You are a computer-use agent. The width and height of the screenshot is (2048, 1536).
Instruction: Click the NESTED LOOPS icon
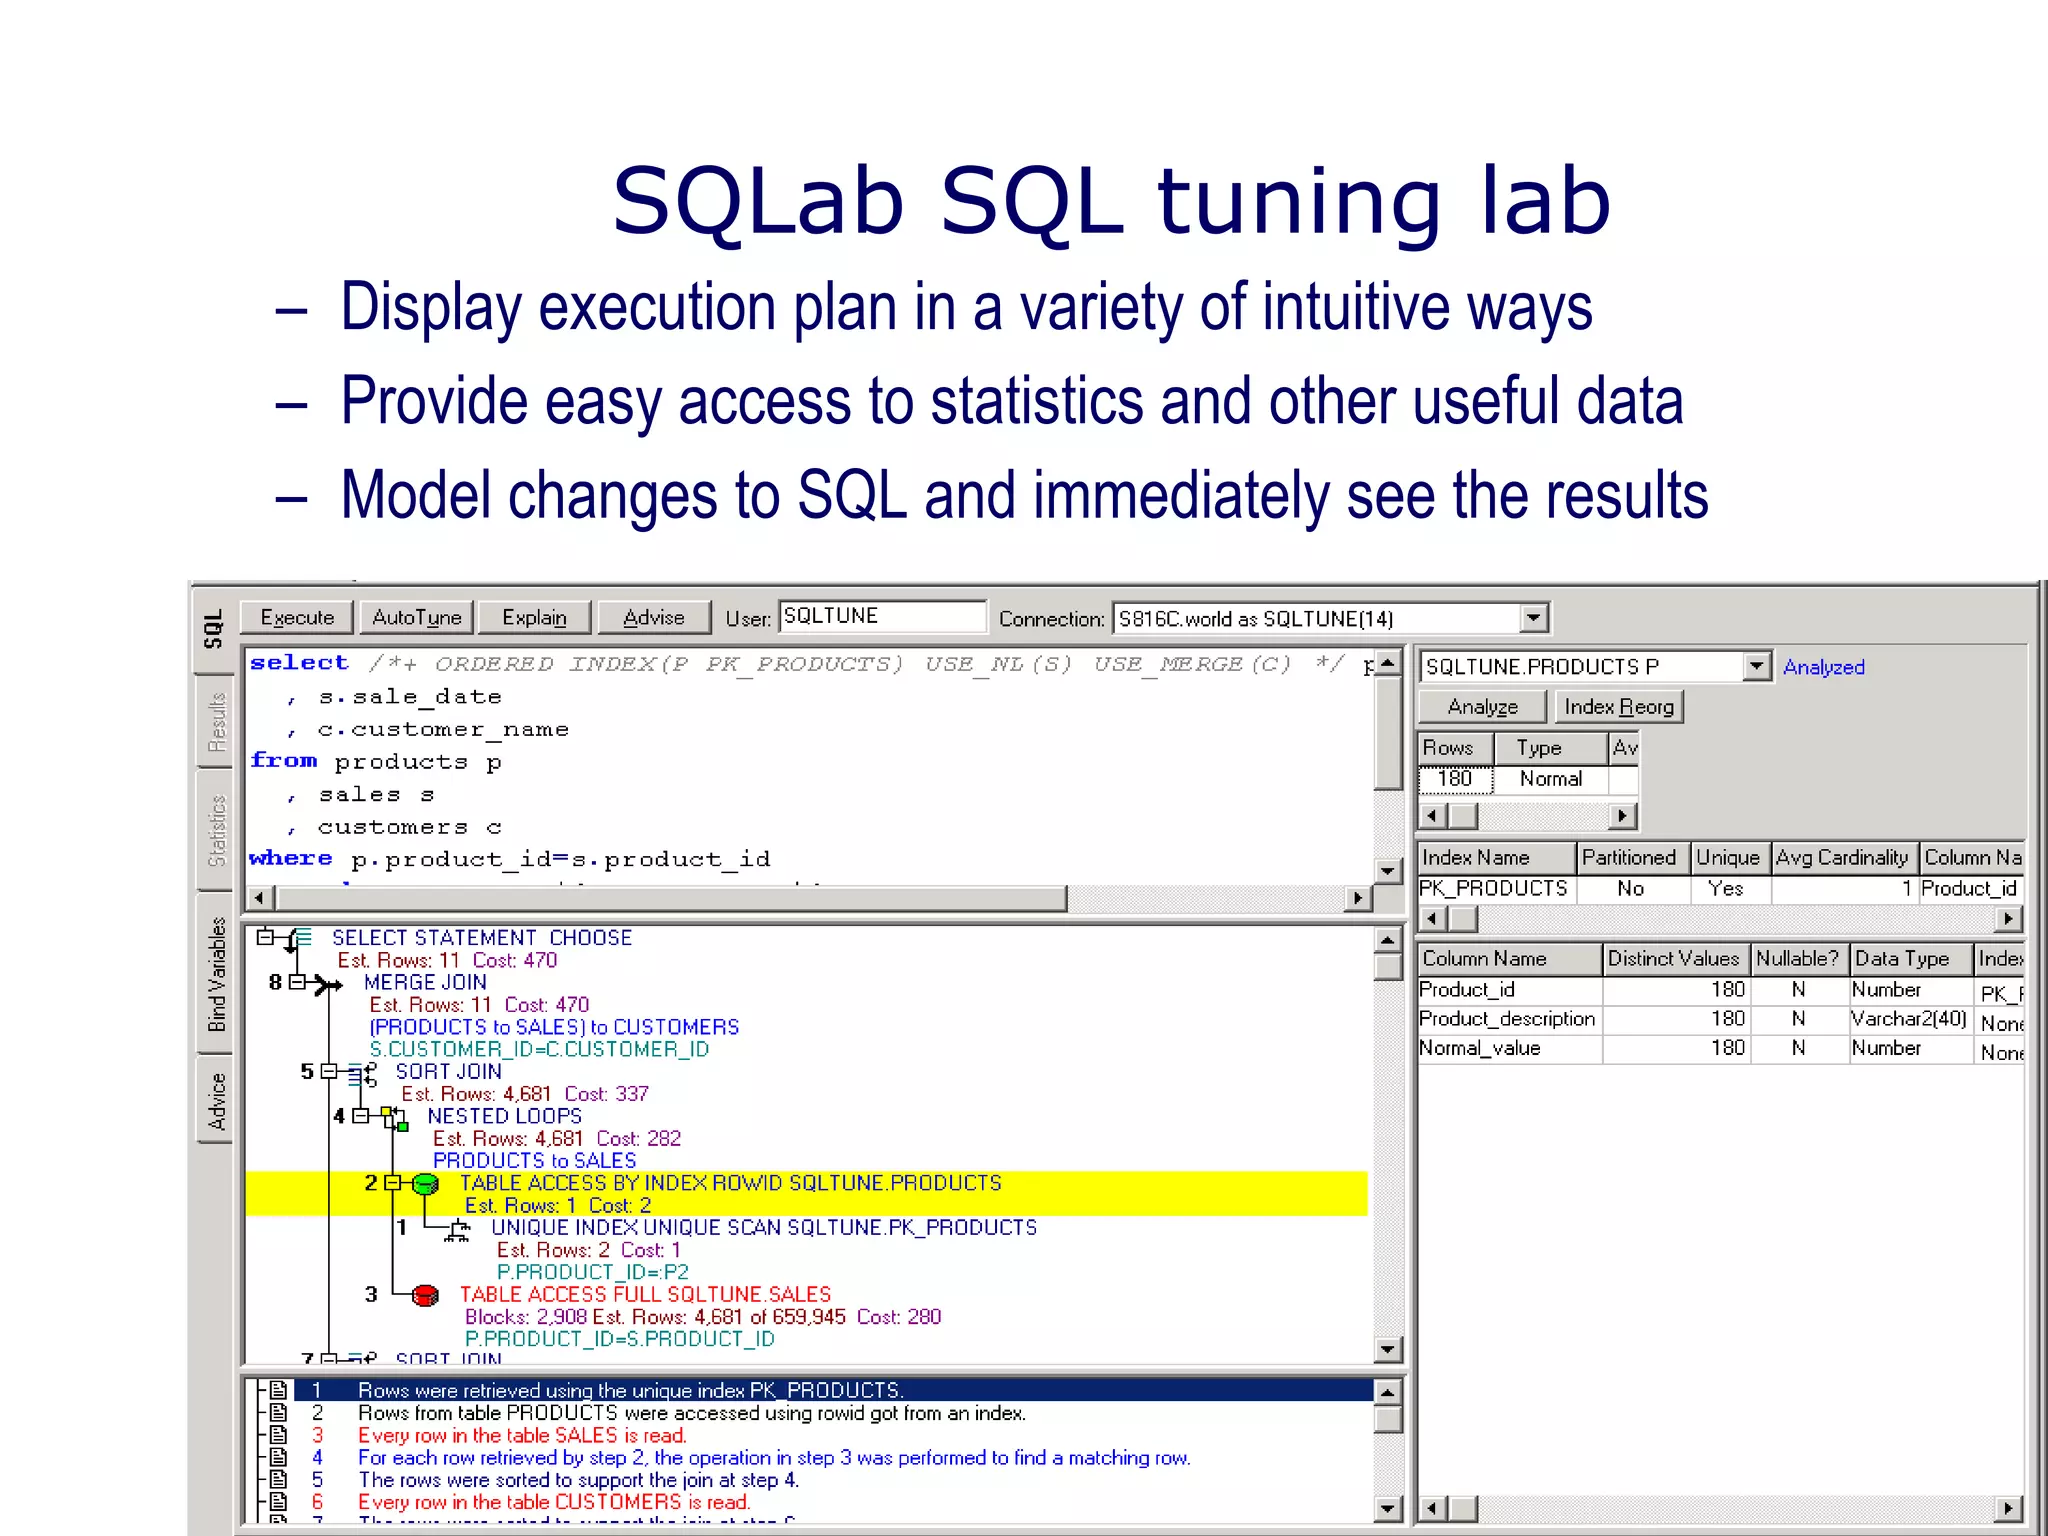(x=395, y=1118)
